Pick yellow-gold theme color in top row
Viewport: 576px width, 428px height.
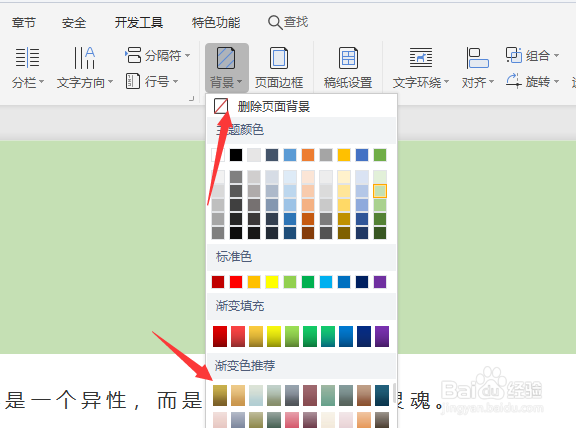(344, 155)
